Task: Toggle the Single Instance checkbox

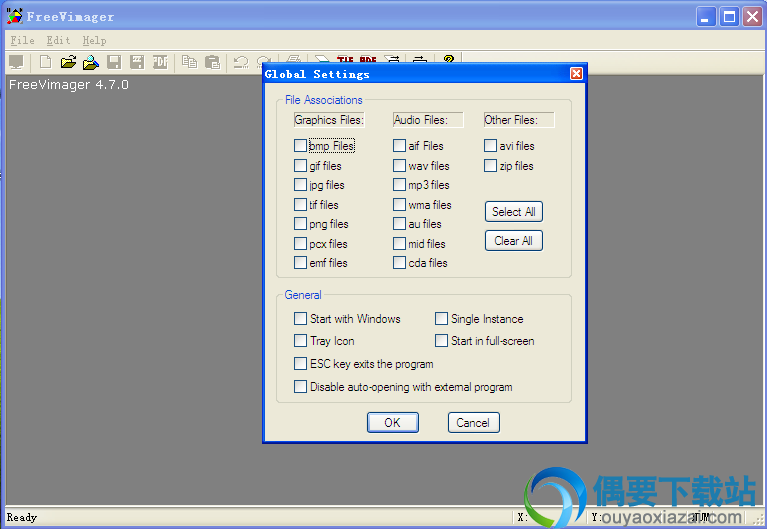Action: (441, 319)
